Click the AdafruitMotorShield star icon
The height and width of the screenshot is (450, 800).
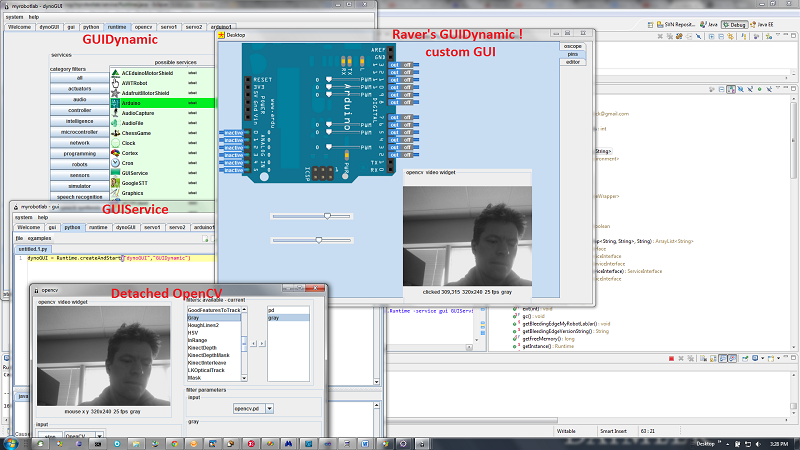115,93
